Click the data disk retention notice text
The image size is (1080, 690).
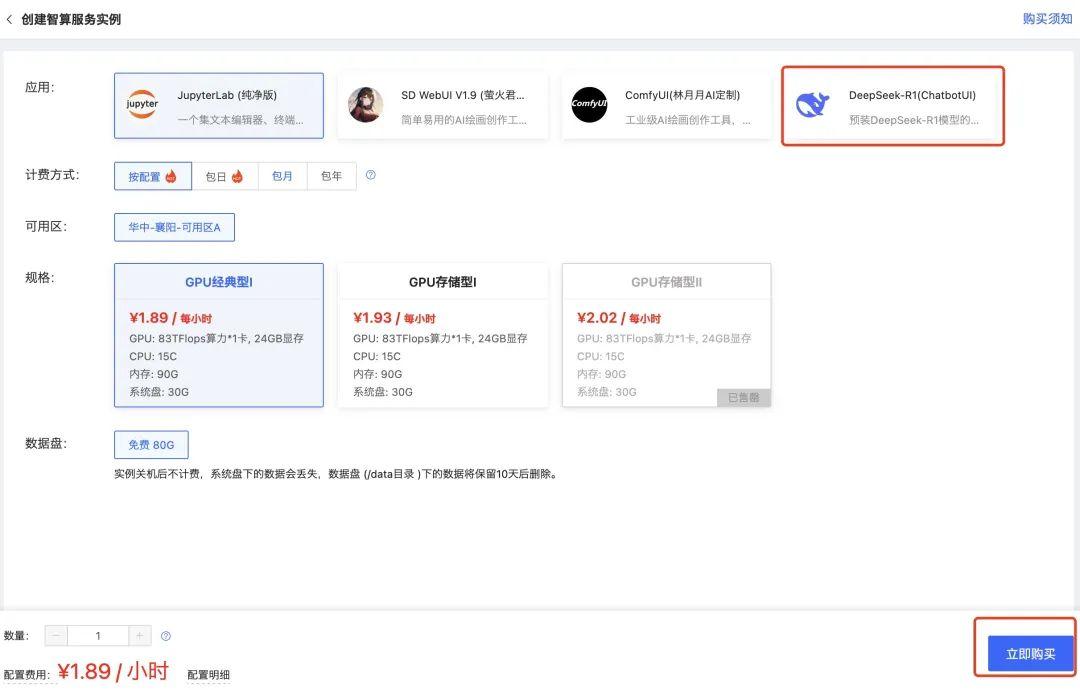click(335, 474)
